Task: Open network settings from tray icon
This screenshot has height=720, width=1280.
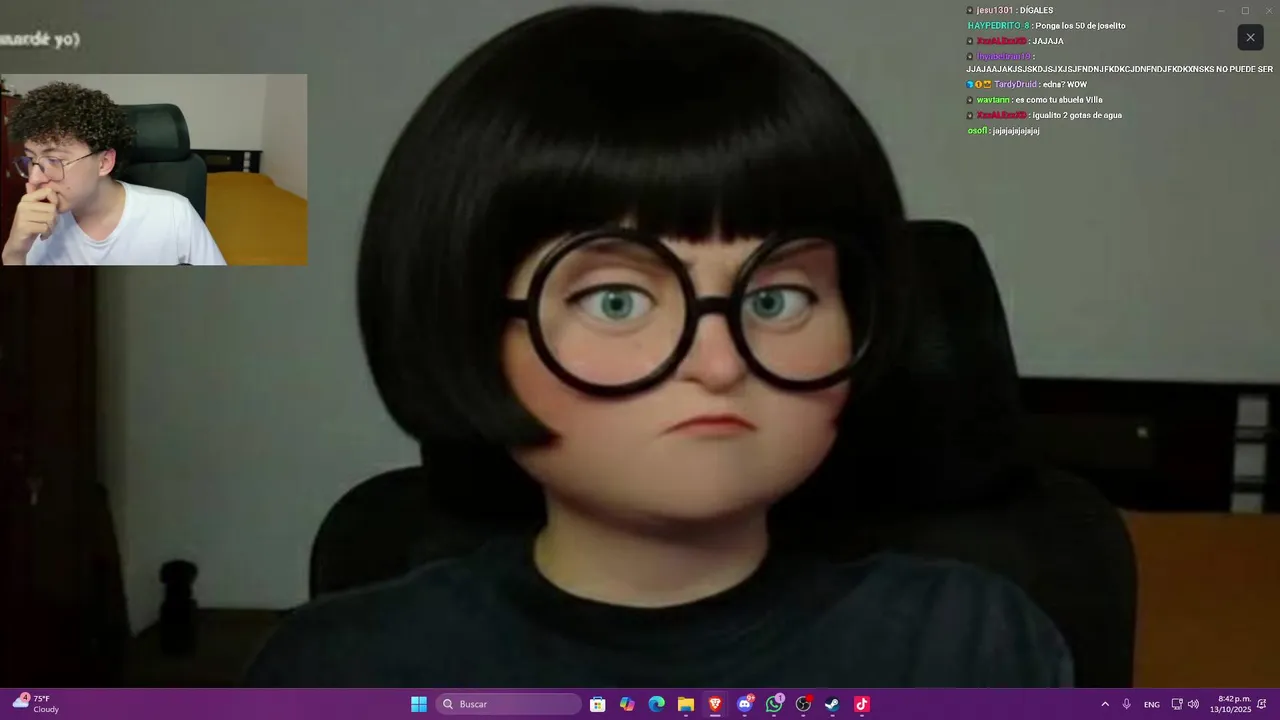Action: (1177, 704)
